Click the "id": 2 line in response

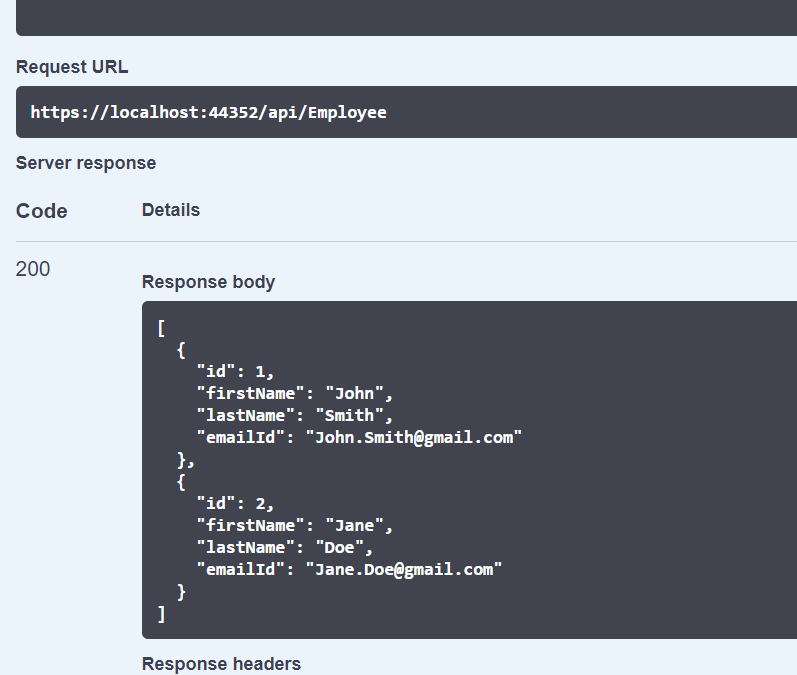click(235, 504)
